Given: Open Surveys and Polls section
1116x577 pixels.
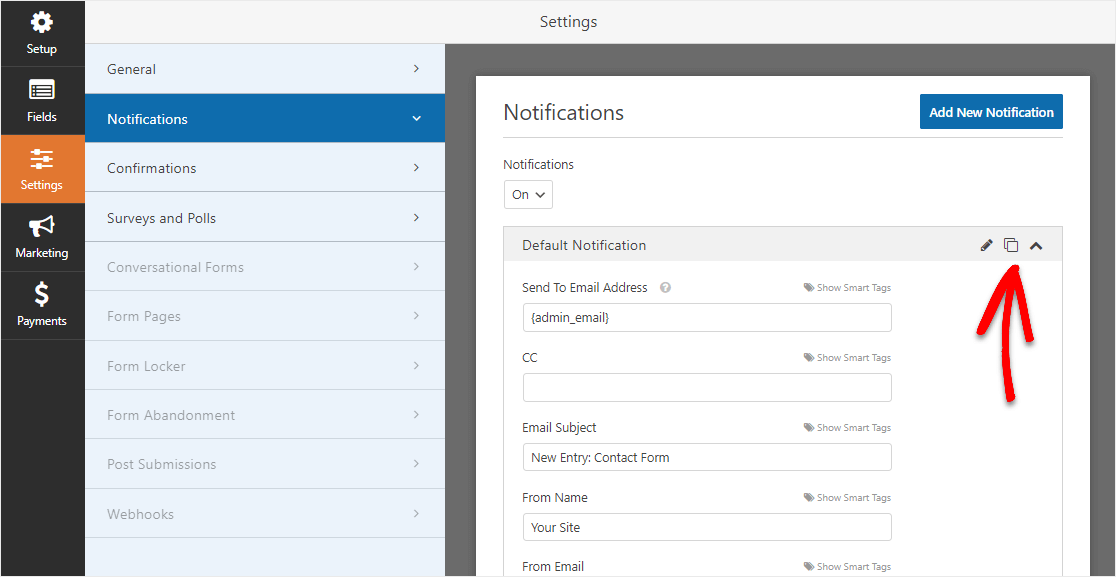Looking at the screenshot, I should coord(265,218).
